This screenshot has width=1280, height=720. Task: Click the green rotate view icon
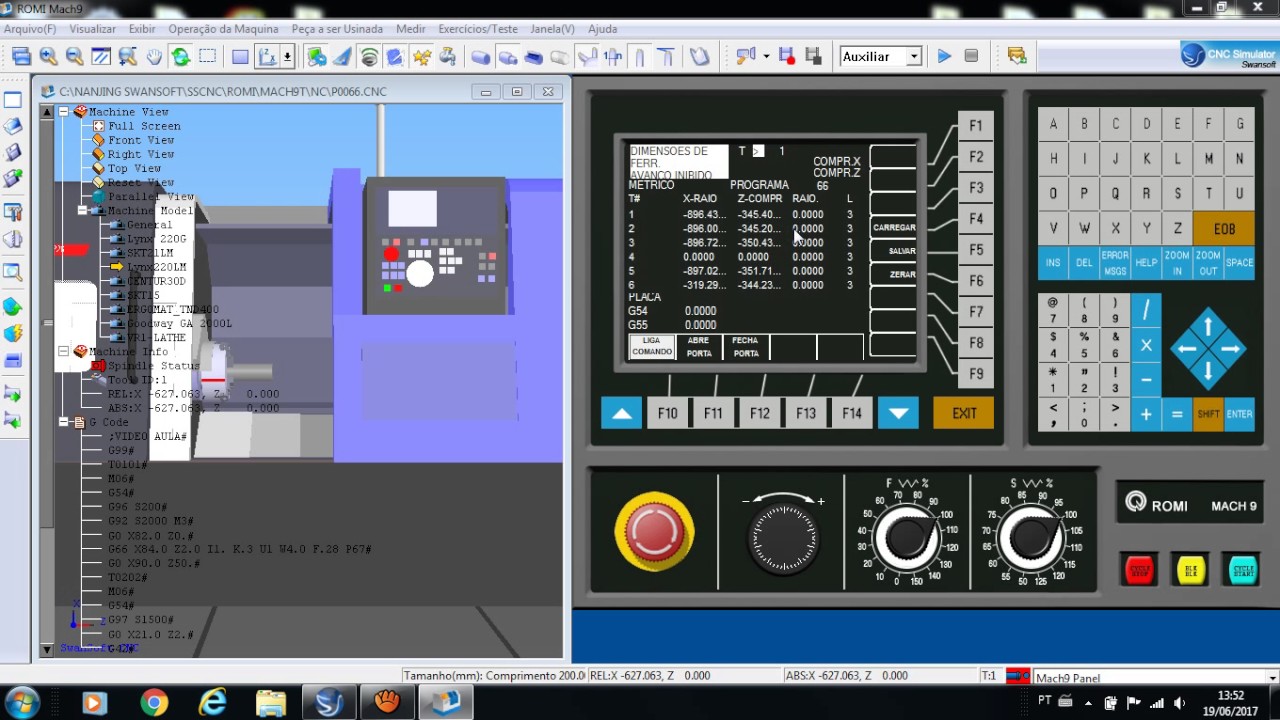click(x=180, y=57)
